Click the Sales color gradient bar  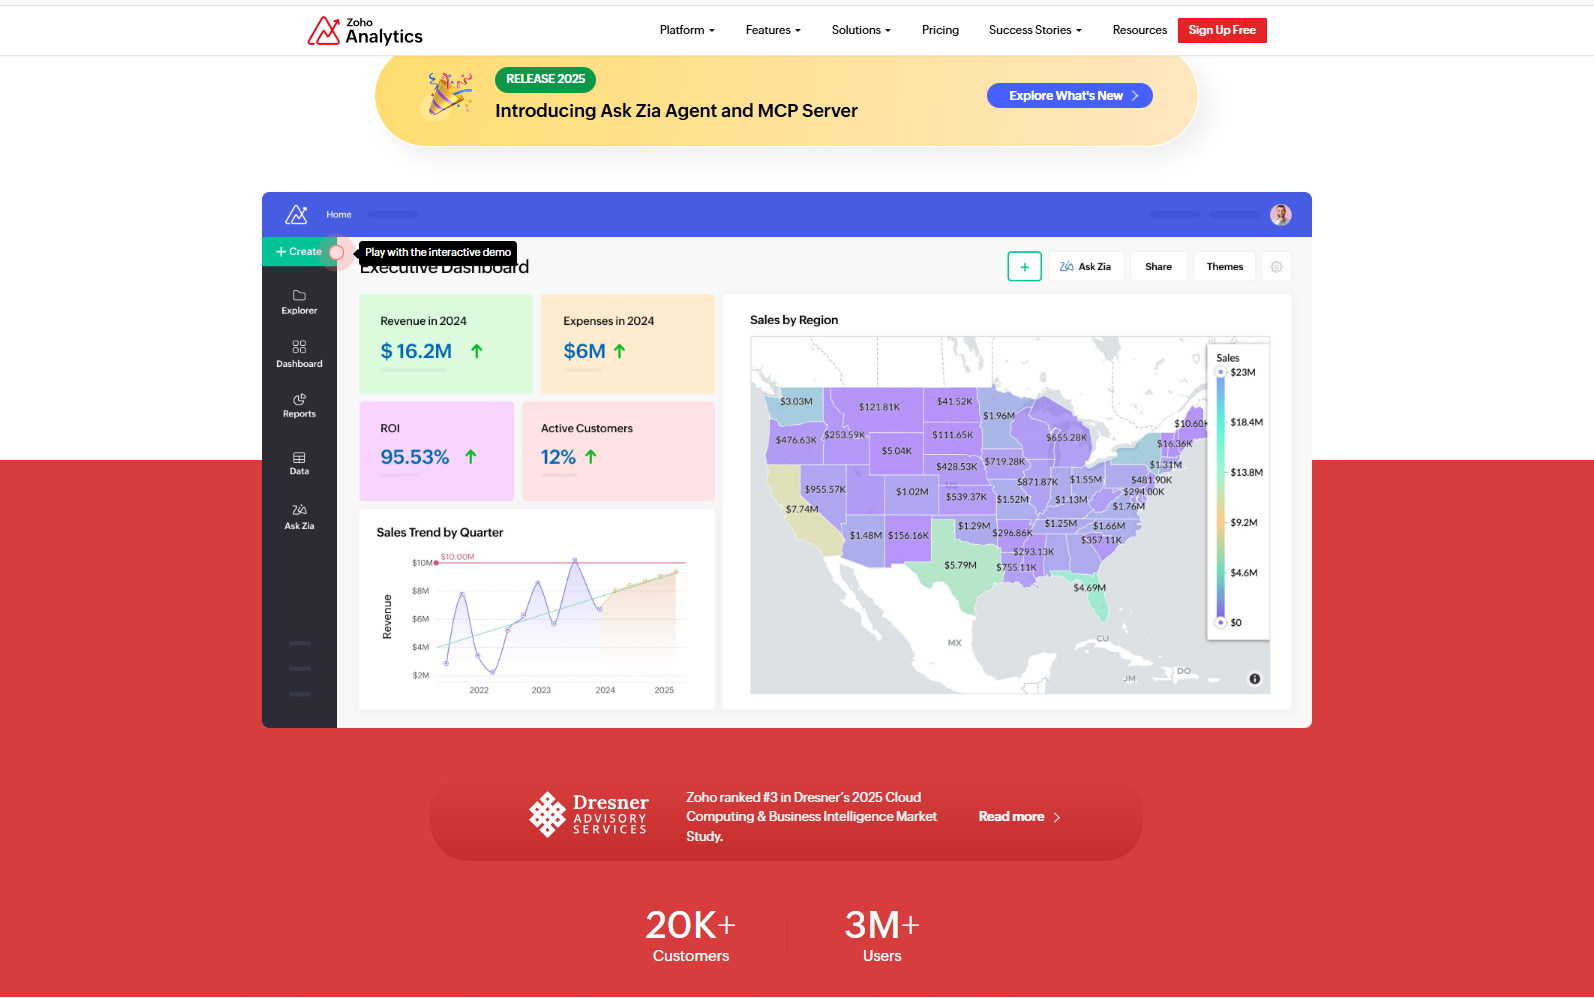click(x=1221, y=497)
